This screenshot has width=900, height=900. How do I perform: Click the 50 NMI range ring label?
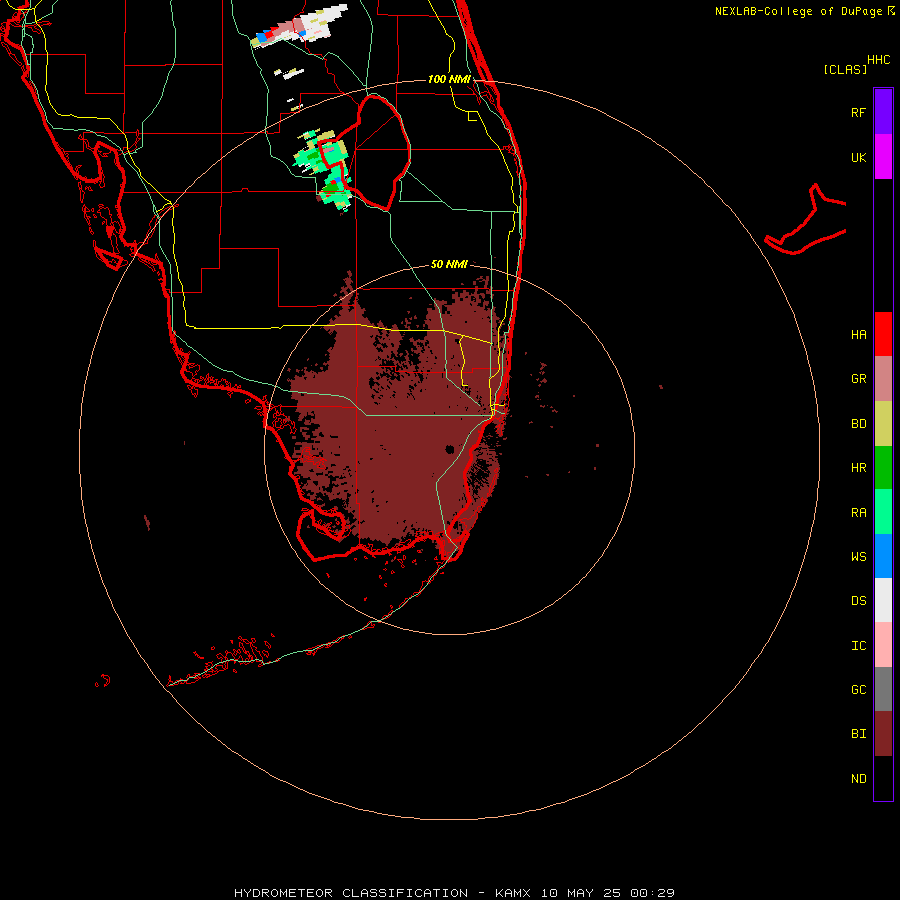point(449,264)
